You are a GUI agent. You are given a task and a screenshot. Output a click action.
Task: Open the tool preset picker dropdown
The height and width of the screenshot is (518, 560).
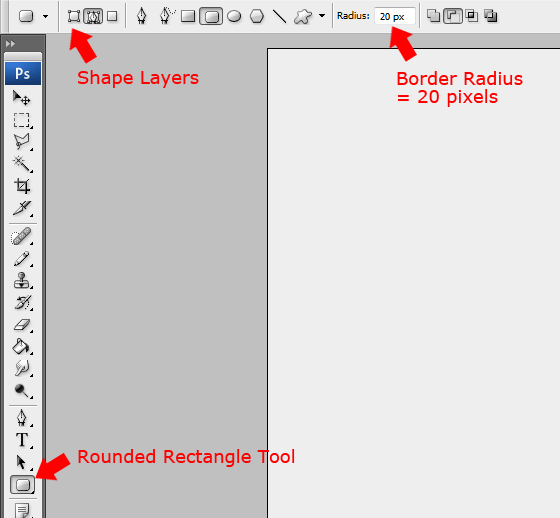click(45, 16)
